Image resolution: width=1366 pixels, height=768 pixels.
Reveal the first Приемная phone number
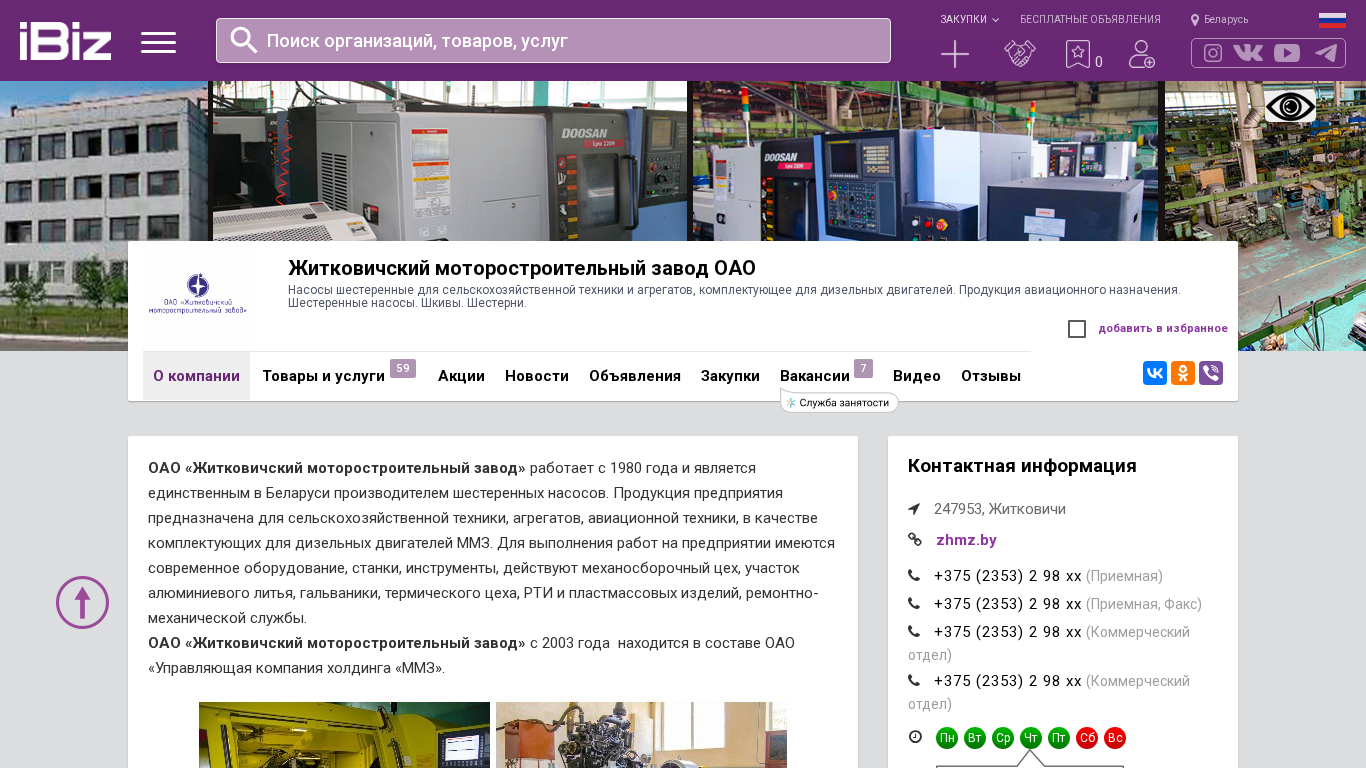click(1008, 576)
